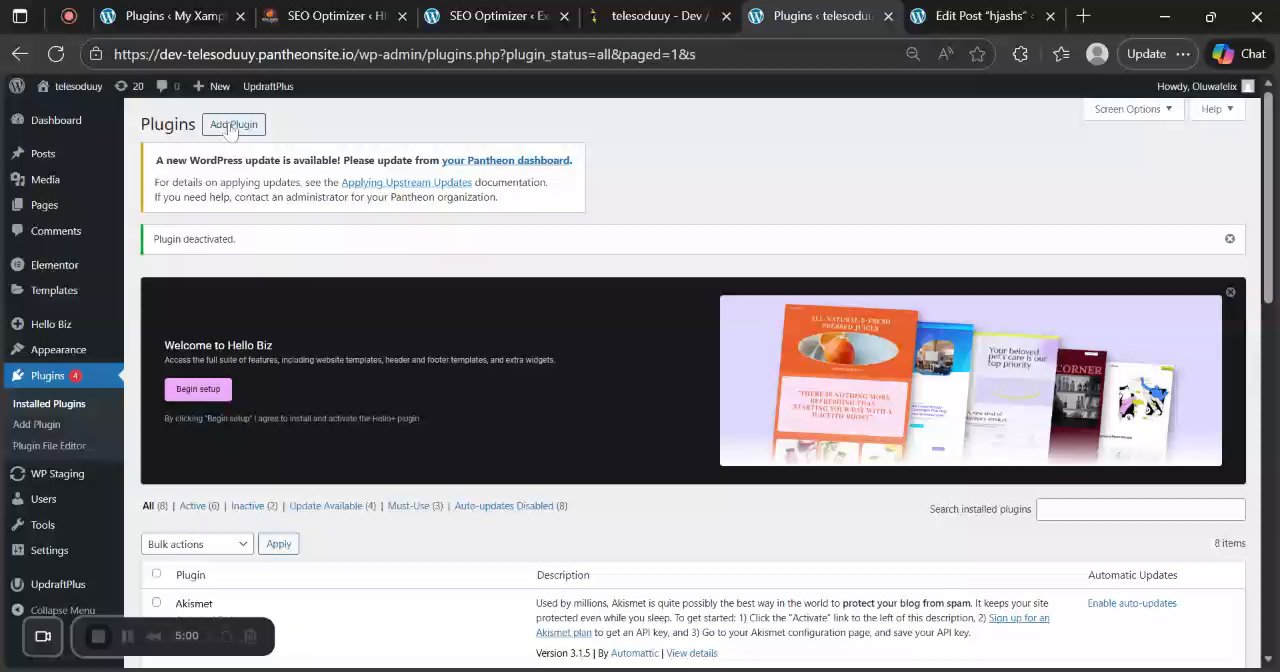Viewport: 1280px width, 672px height.
Task: Open the Appearance brush icon in sidebar
Action: pyautogui.click(x=17, y=350)
